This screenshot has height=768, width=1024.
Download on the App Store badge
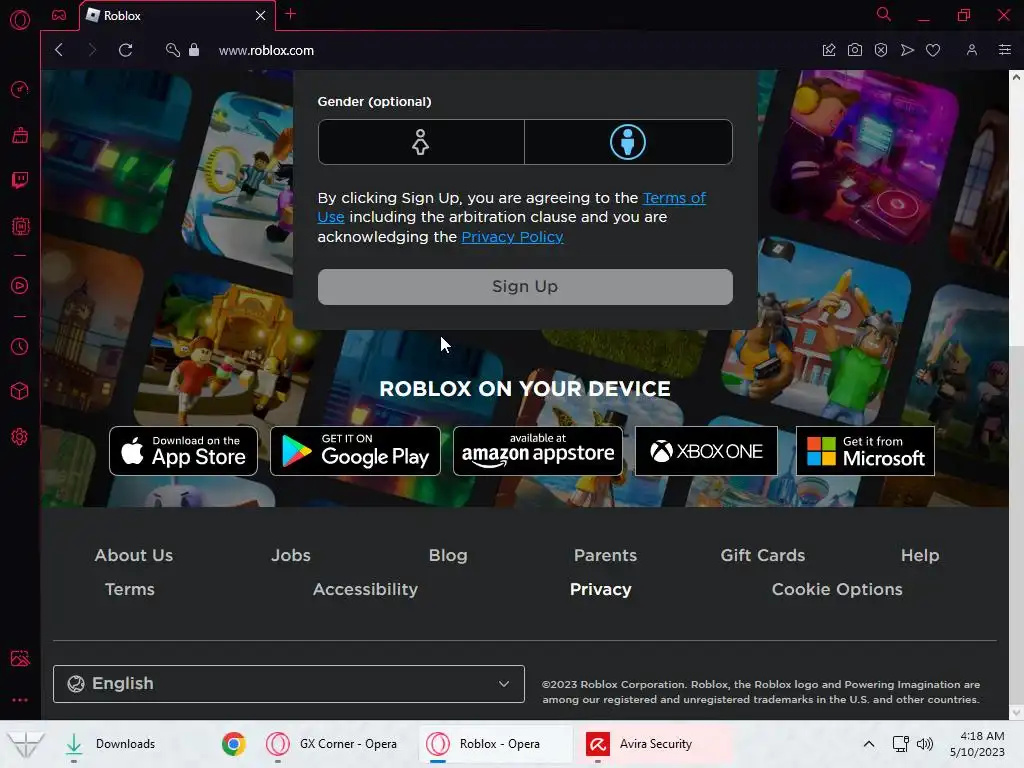pyautogui.click(x=184, y=451)
